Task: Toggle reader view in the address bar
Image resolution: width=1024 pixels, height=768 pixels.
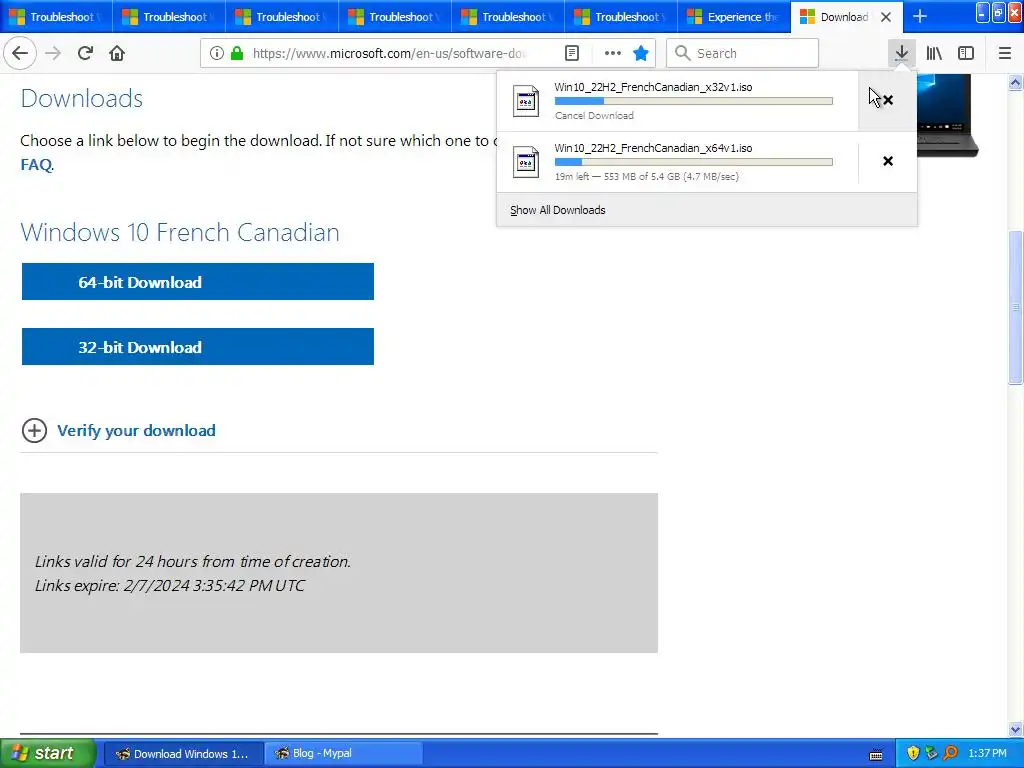Action: click(x=572, y=54)
